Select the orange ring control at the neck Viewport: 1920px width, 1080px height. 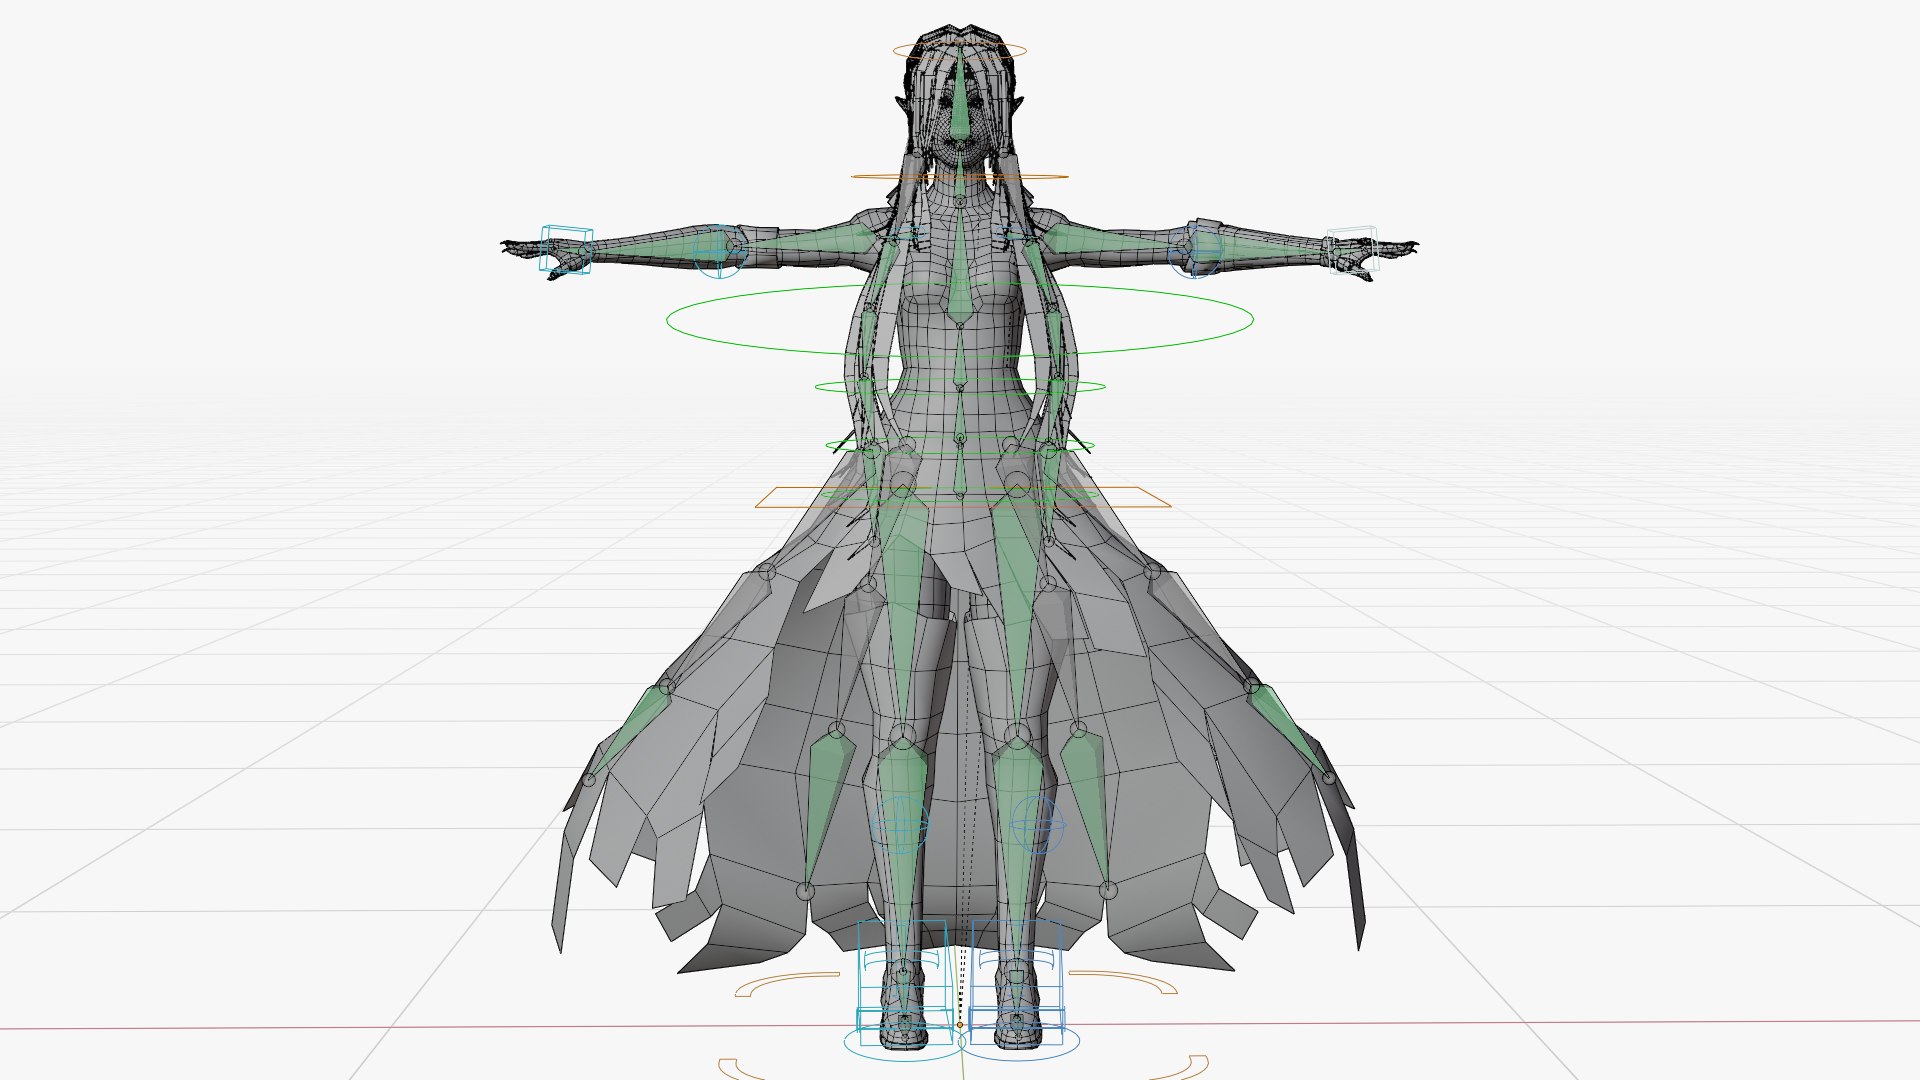[959, 177]
